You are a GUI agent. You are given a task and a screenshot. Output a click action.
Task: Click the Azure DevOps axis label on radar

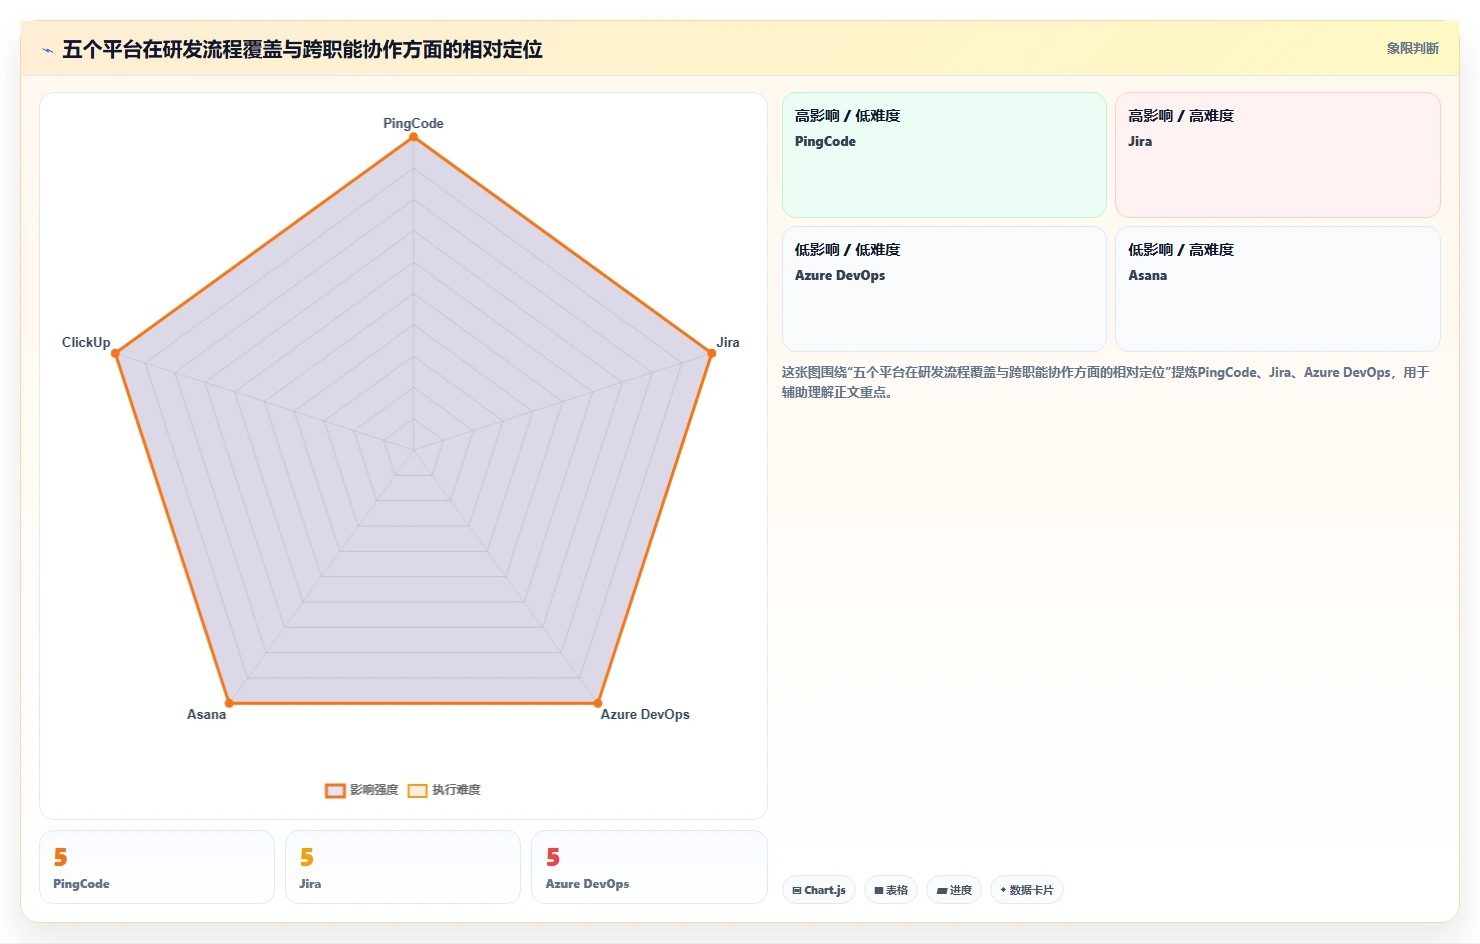645,714
